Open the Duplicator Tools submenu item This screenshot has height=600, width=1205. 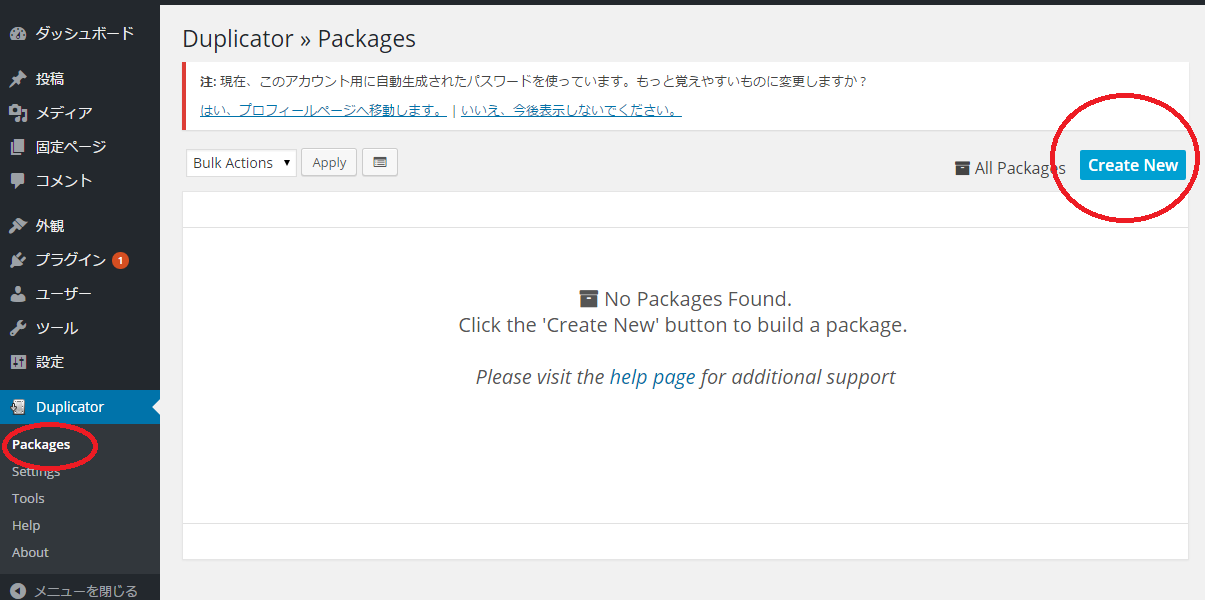[x=28, y=498]
